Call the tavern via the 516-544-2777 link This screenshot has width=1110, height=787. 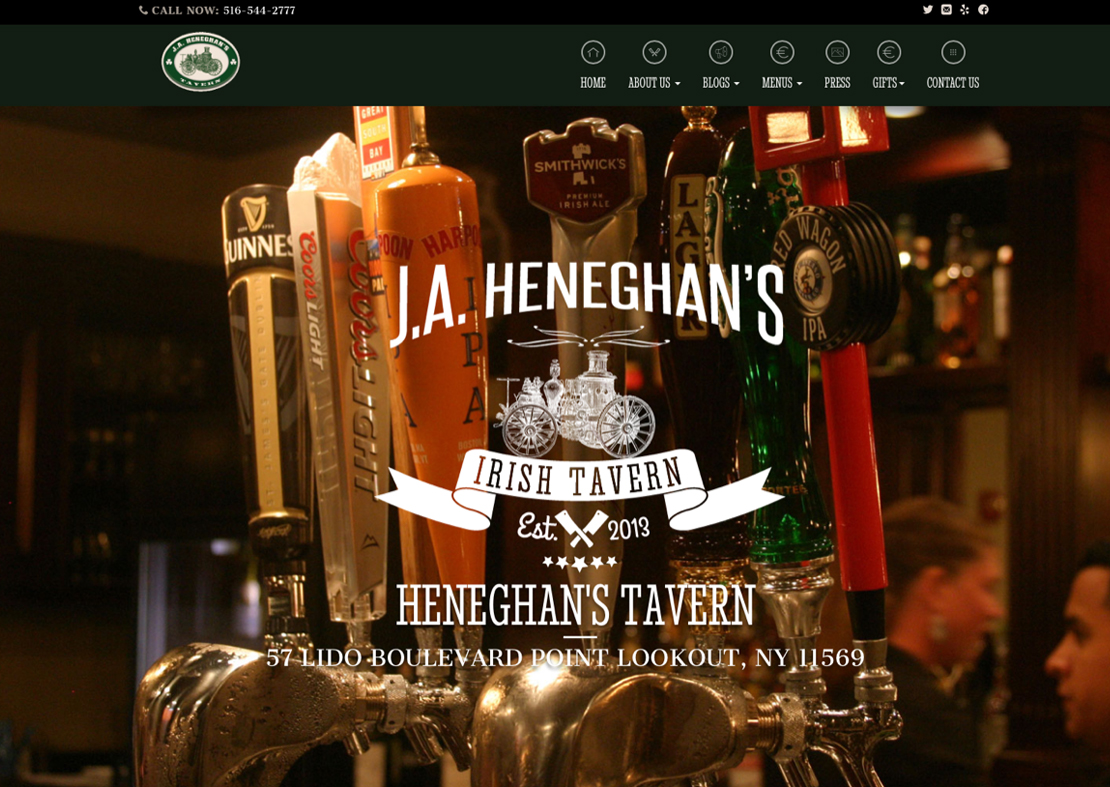pyautogui.click(x=216, y=10)
